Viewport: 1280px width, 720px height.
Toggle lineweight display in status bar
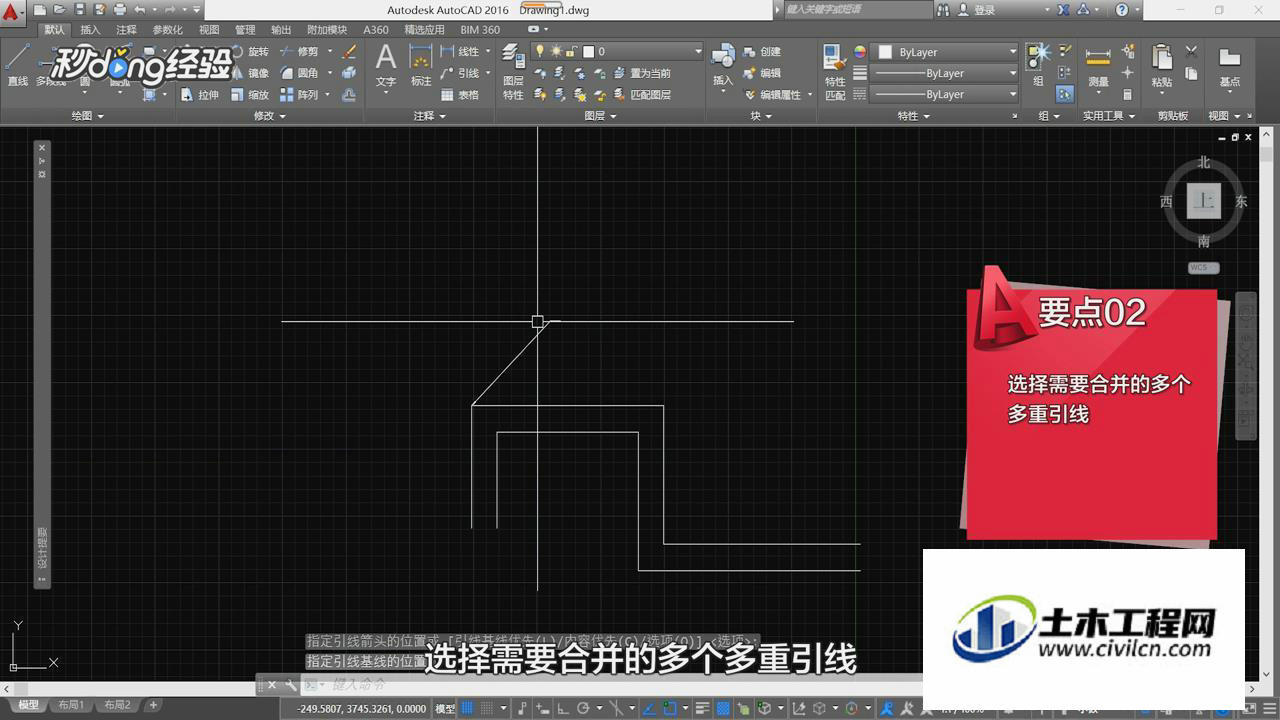coord(703,708)
